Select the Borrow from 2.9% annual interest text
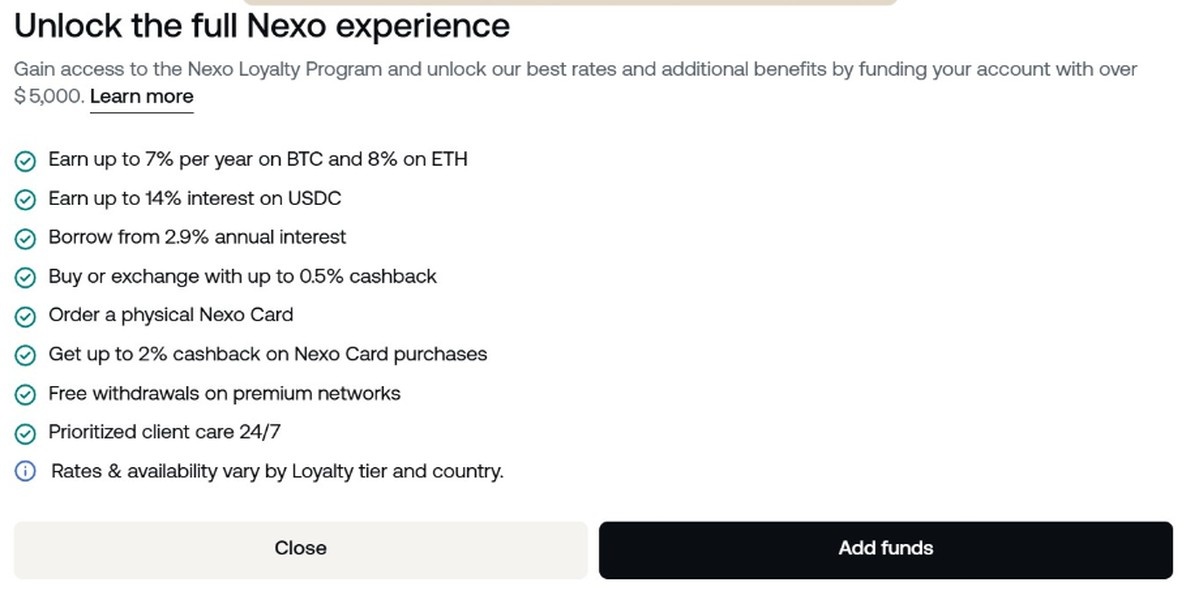This screenshot has width=1199, height=608. 197,238
